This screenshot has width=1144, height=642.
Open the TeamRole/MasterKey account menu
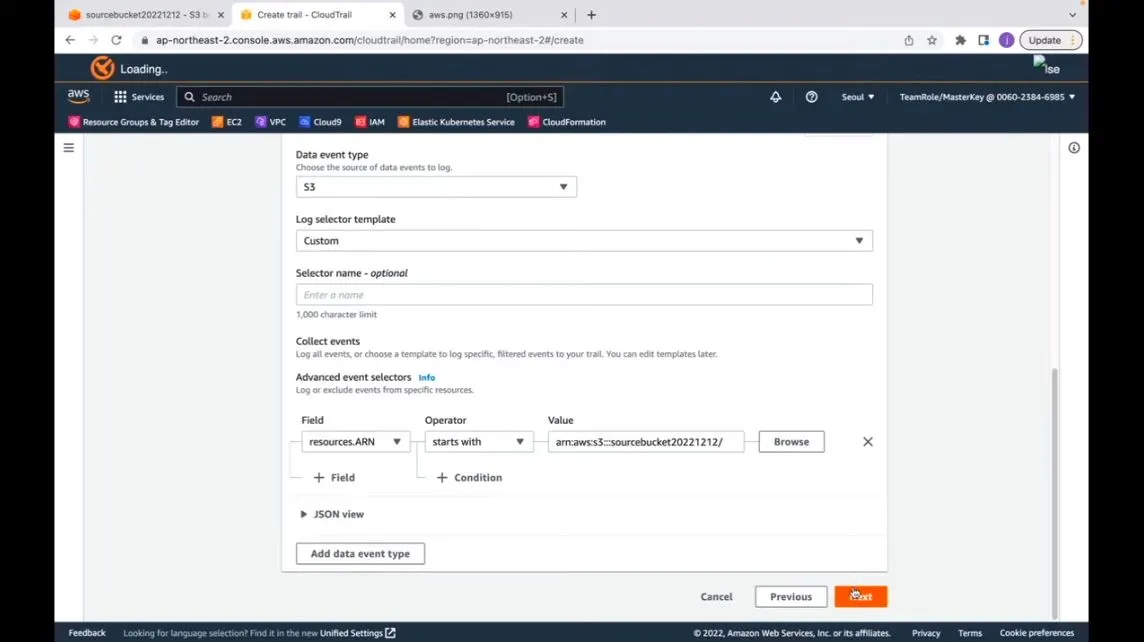point(986,96)
